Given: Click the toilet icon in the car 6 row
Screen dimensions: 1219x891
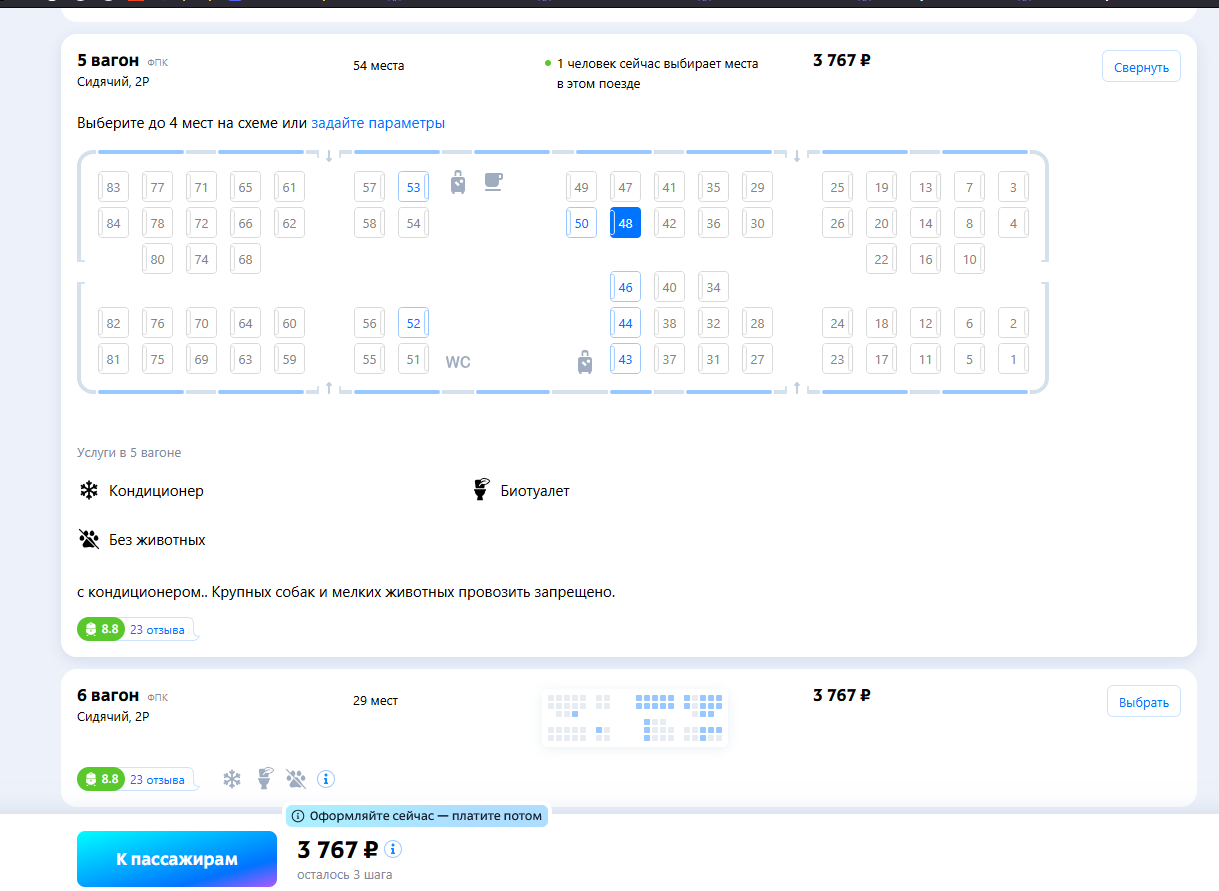Looking at the screenshot, I should [265, 779].
